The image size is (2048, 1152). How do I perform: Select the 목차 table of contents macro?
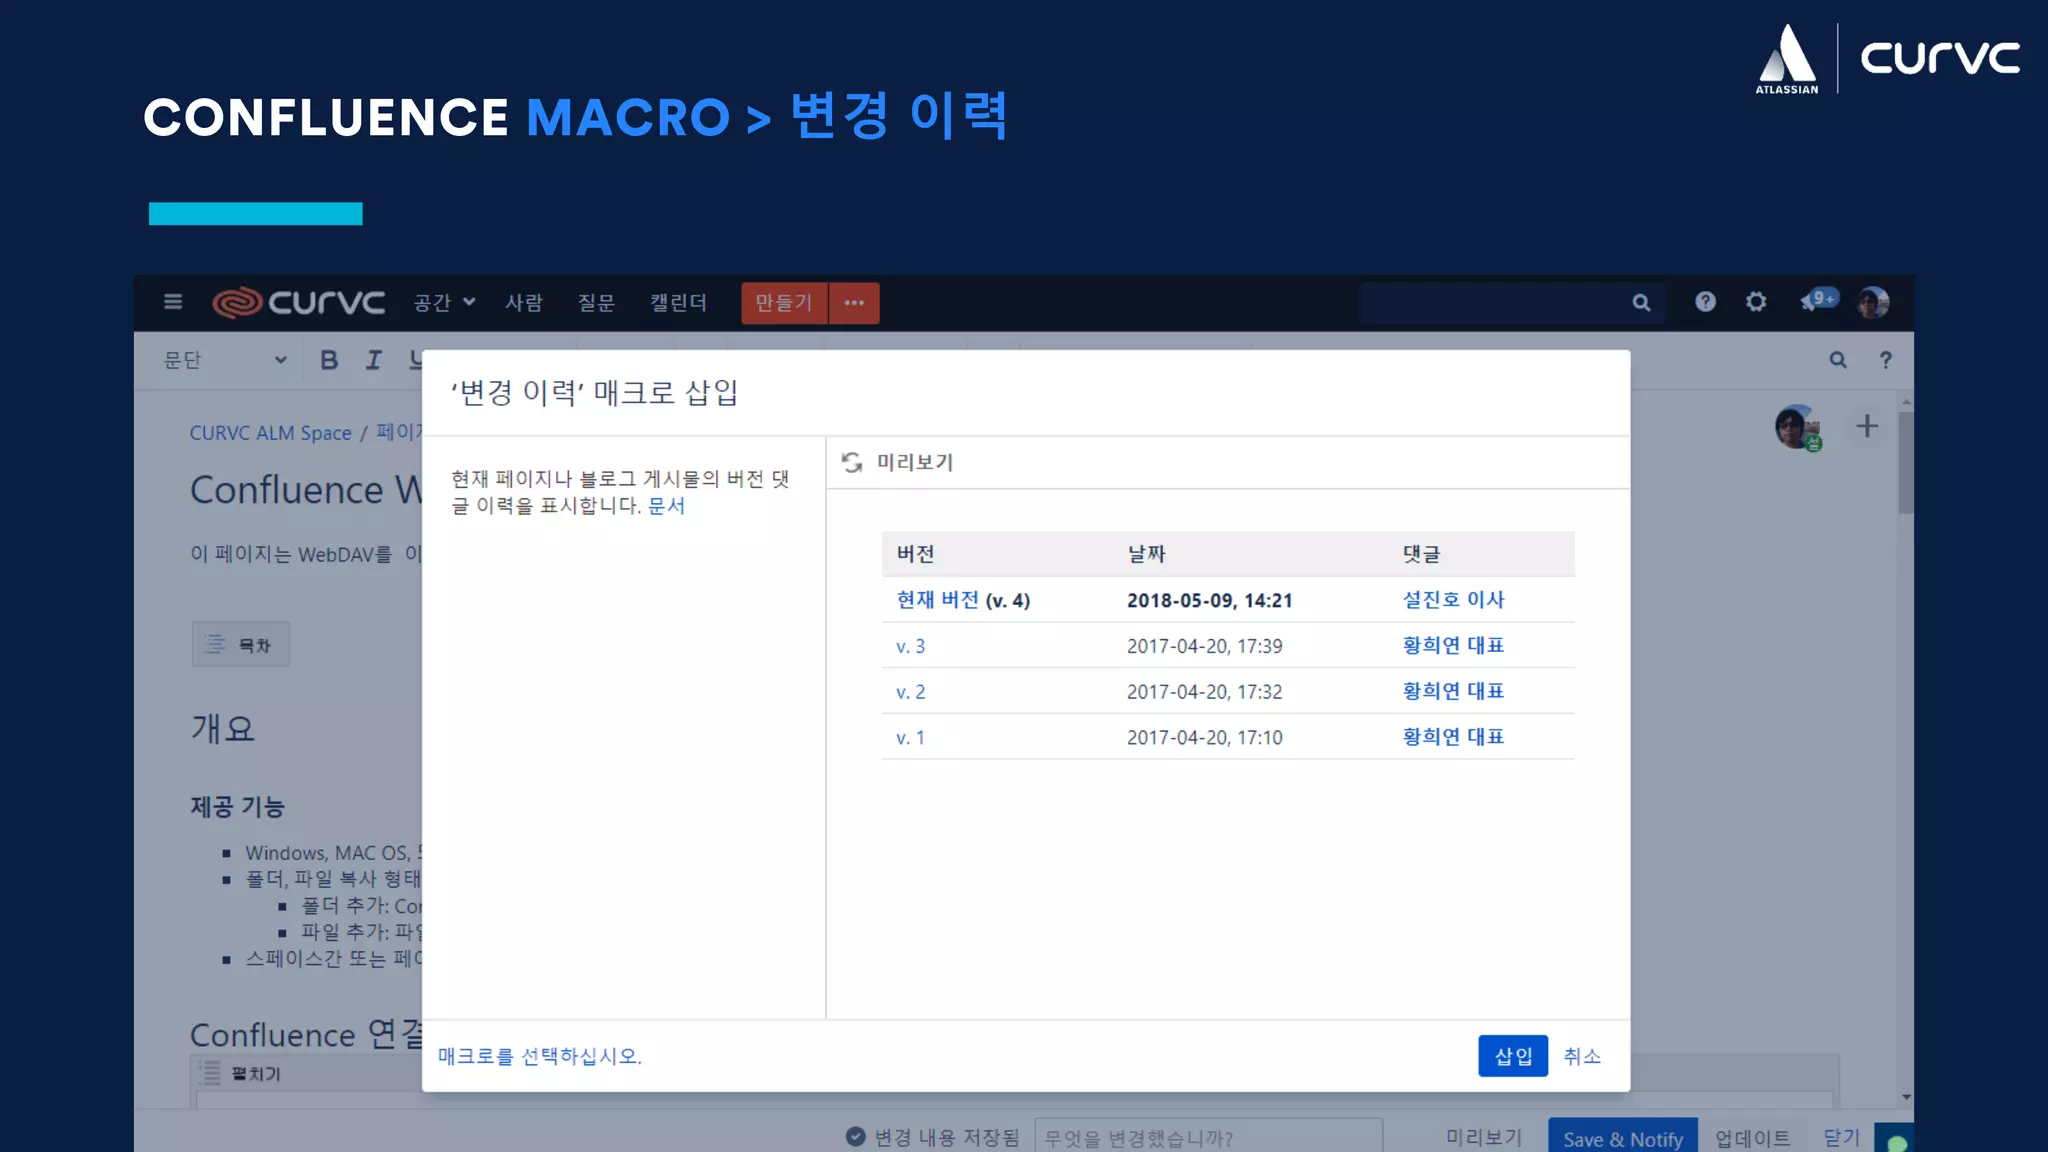point(241,645)
